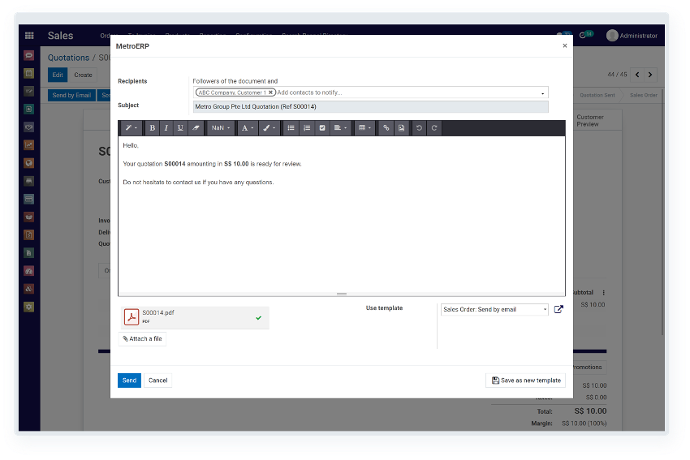The width and height of the screenshot is (690, 460).
Task: Go to Quotations breadcrumb
Action: [x=68, y=58]
